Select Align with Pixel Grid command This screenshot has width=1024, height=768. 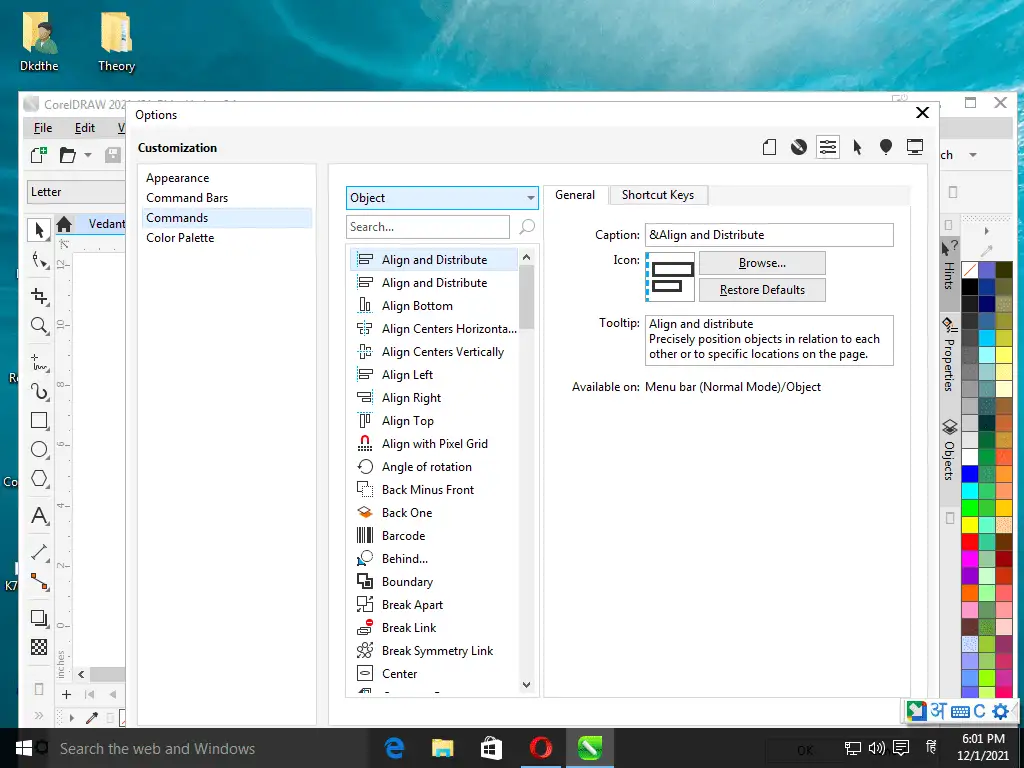click(434, 444)
